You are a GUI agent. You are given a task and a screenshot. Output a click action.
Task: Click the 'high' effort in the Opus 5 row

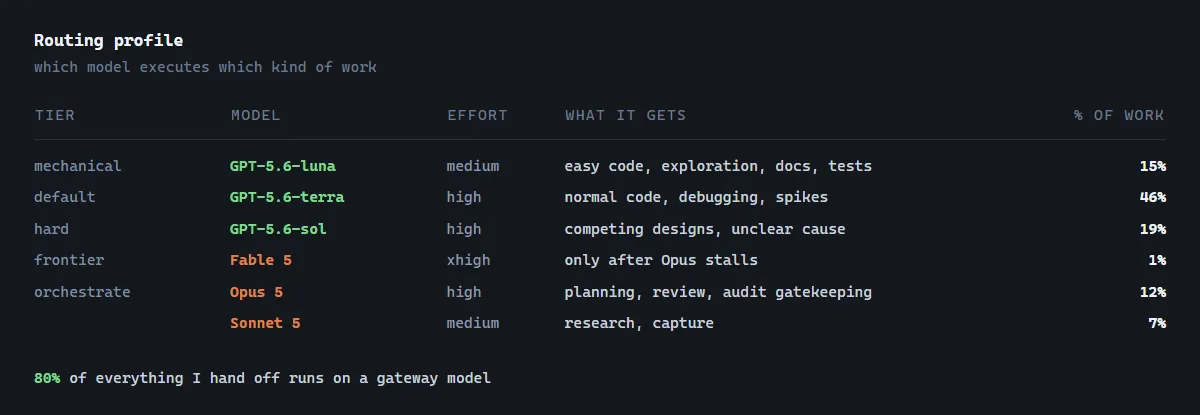coord(464,292)
